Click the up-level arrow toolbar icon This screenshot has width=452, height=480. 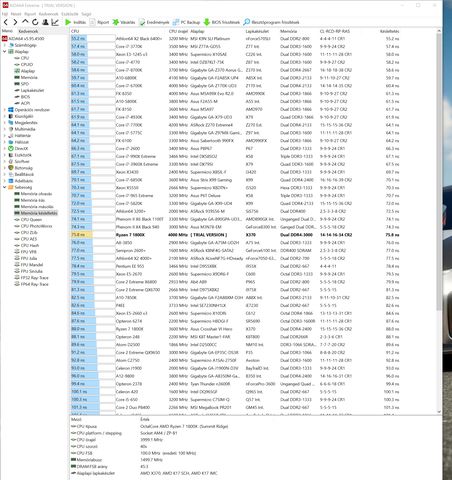pyautogui.click(x=25, y=22)
